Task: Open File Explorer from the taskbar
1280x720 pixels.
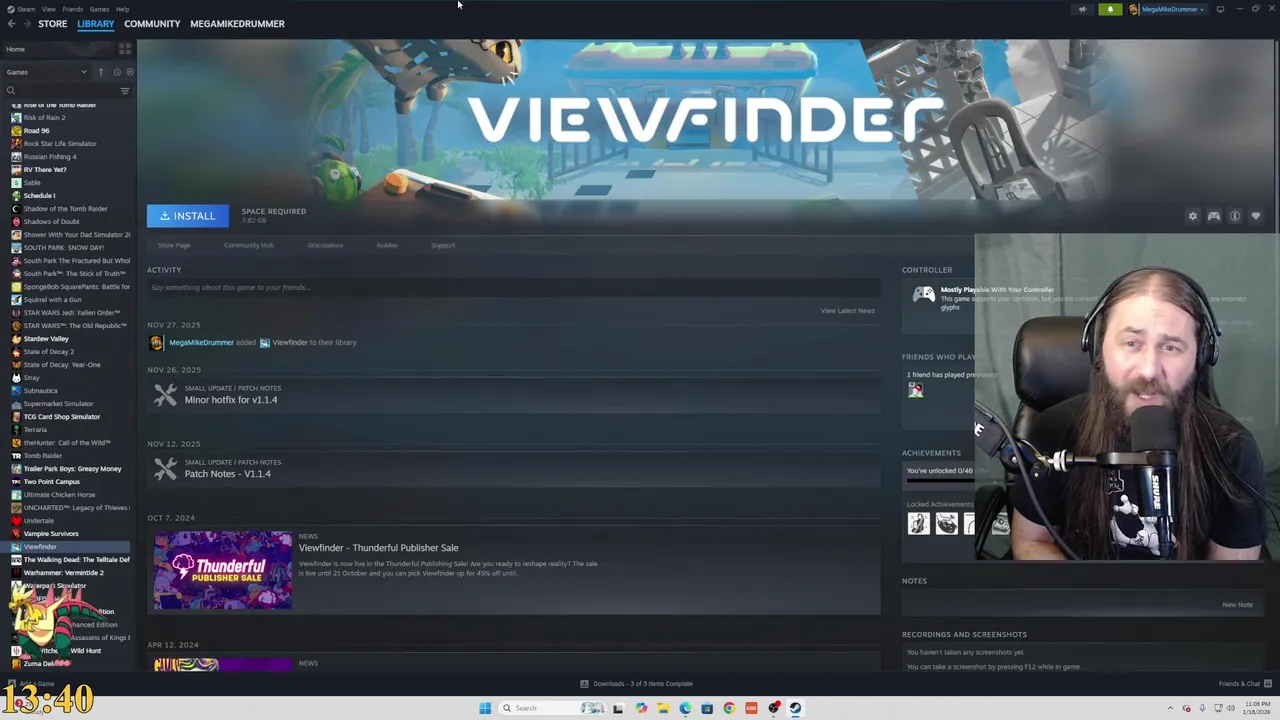Action: [x=663, y=708]
